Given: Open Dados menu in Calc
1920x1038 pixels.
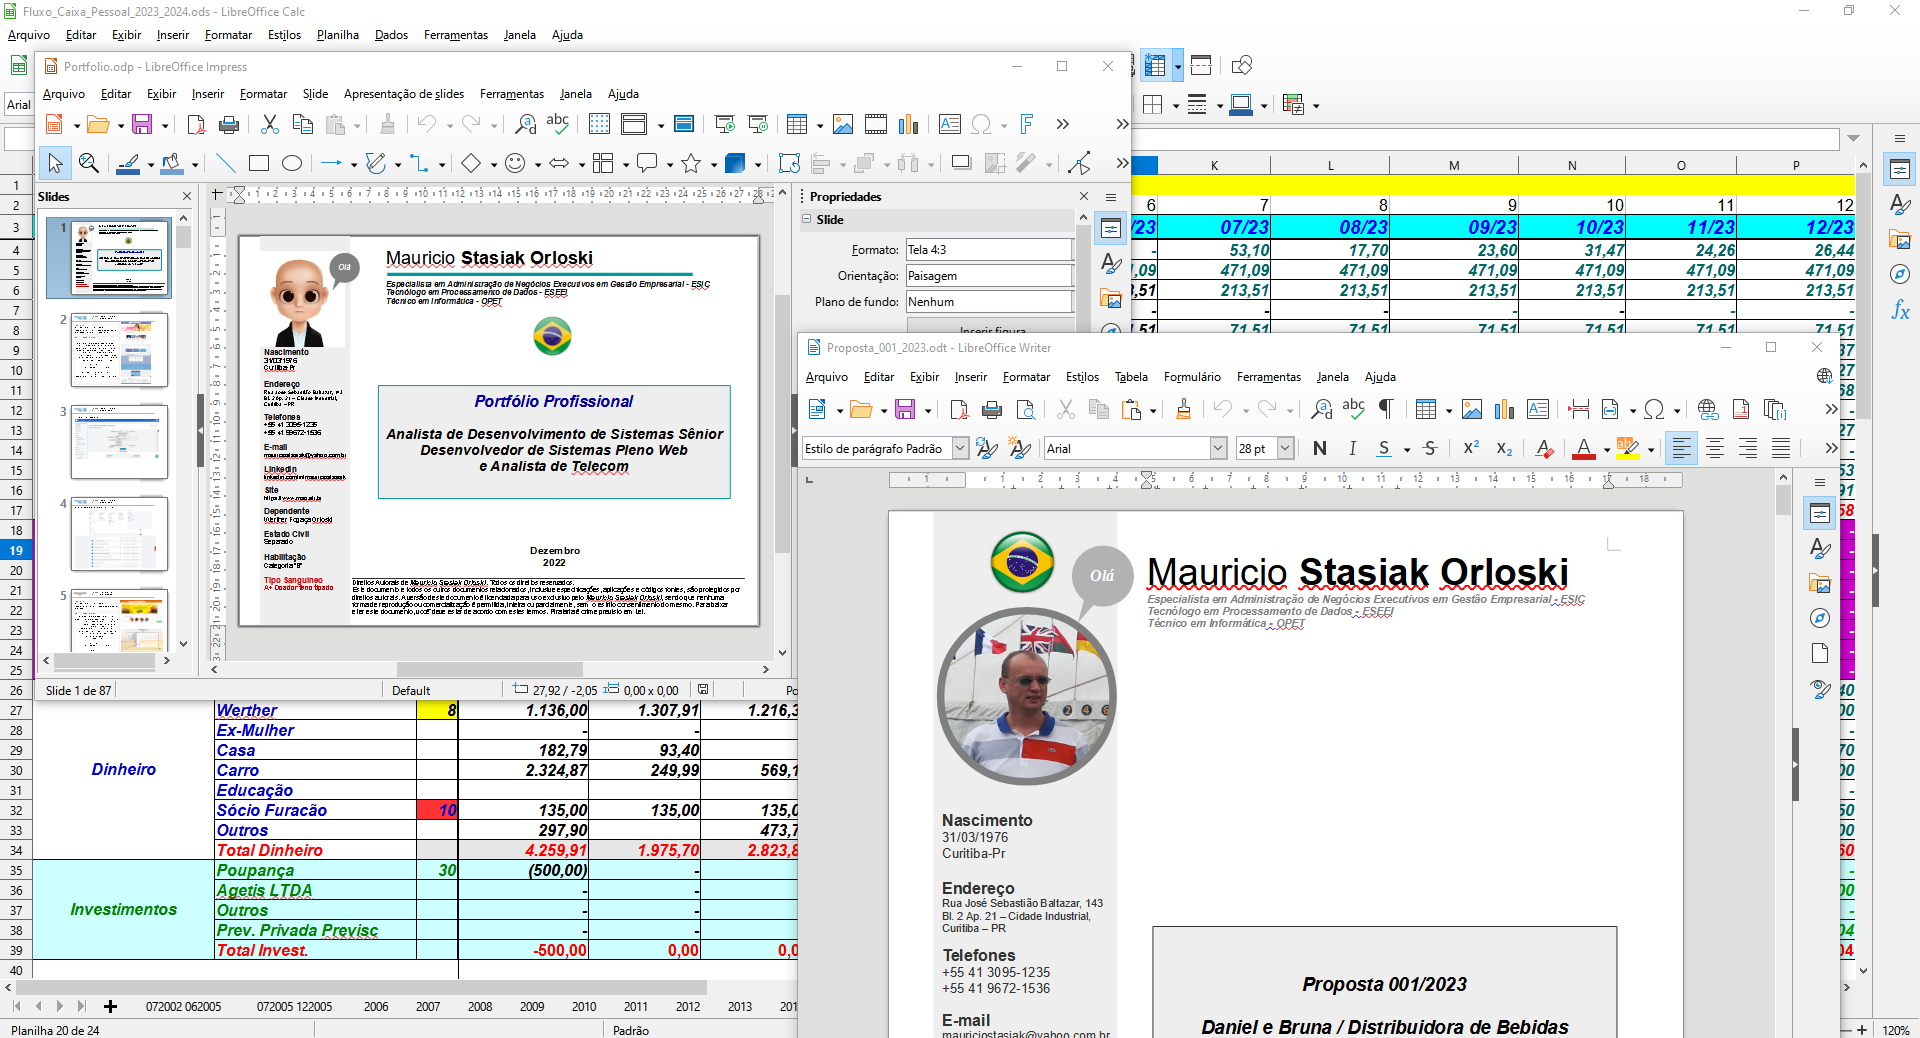Looking at the screenshot, I should click(391, 35).
